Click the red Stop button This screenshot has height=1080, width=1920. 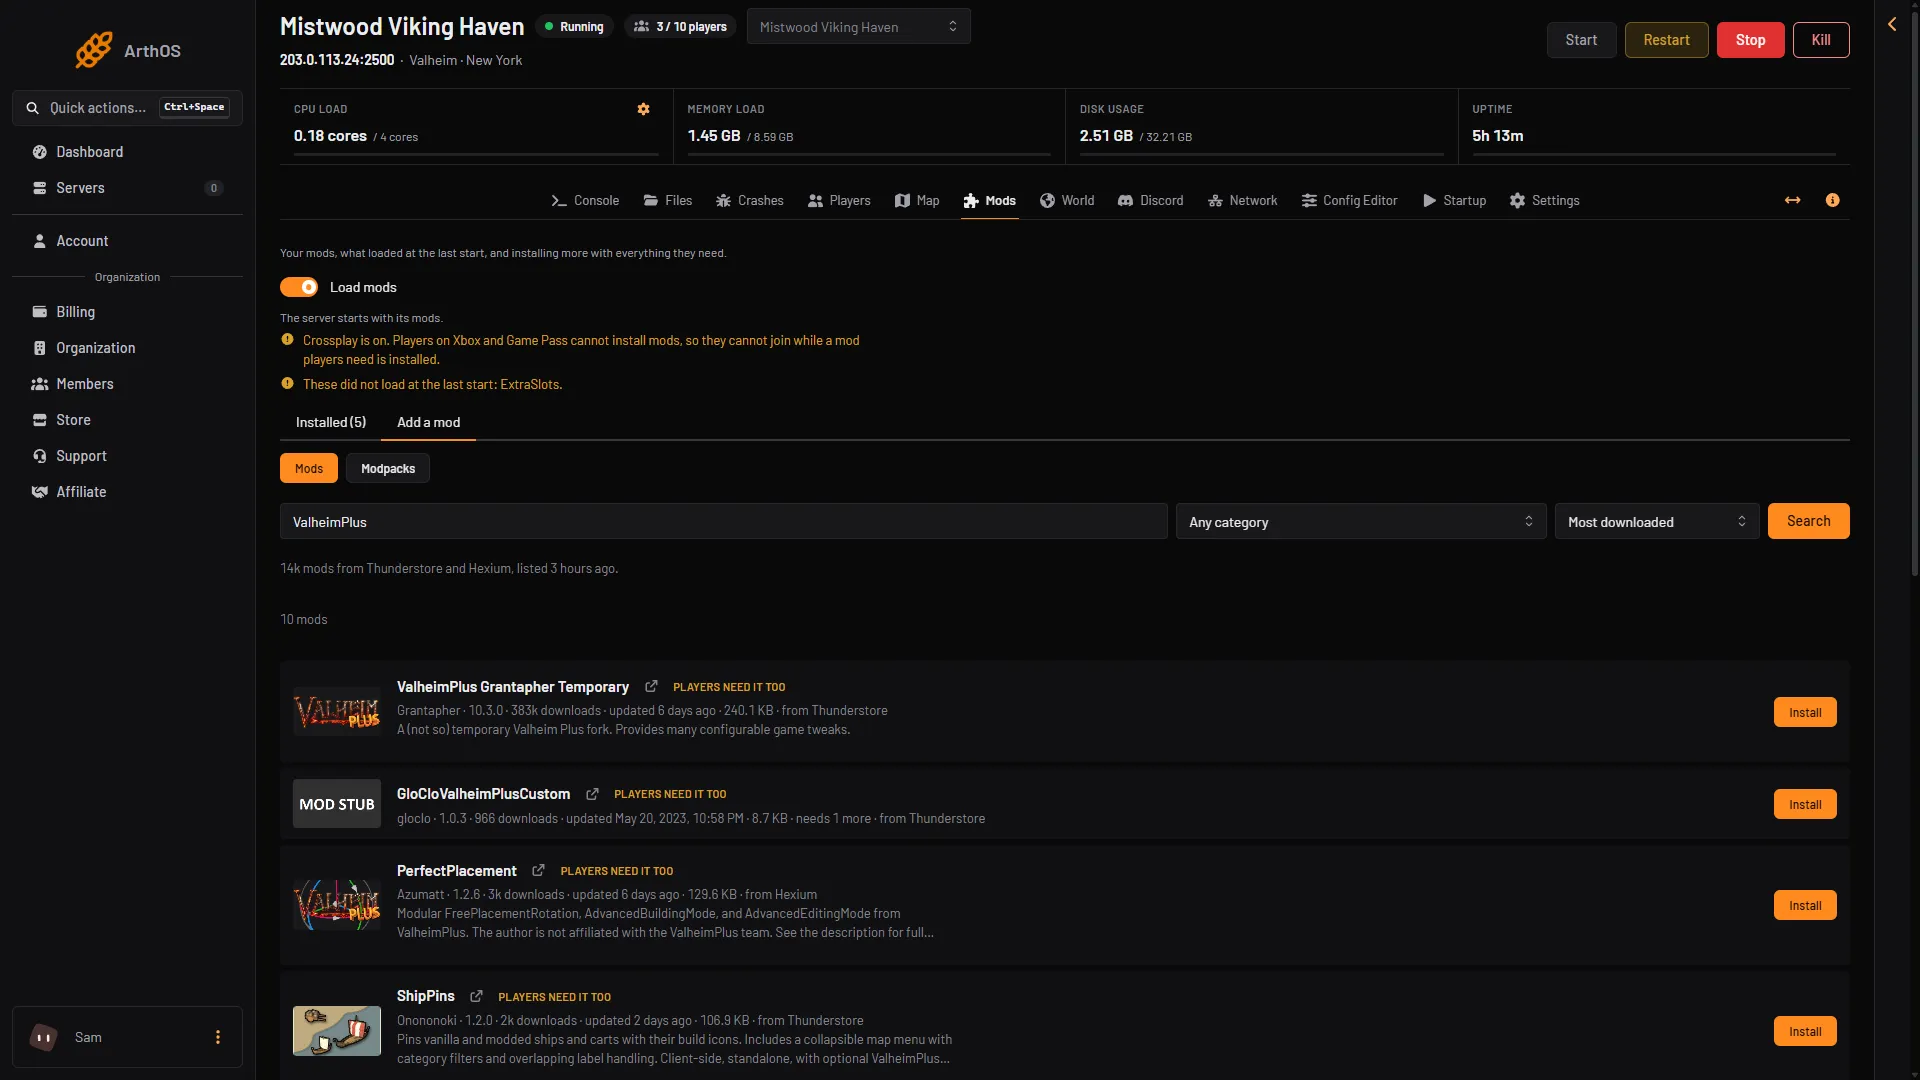(x=1750, y=40)
